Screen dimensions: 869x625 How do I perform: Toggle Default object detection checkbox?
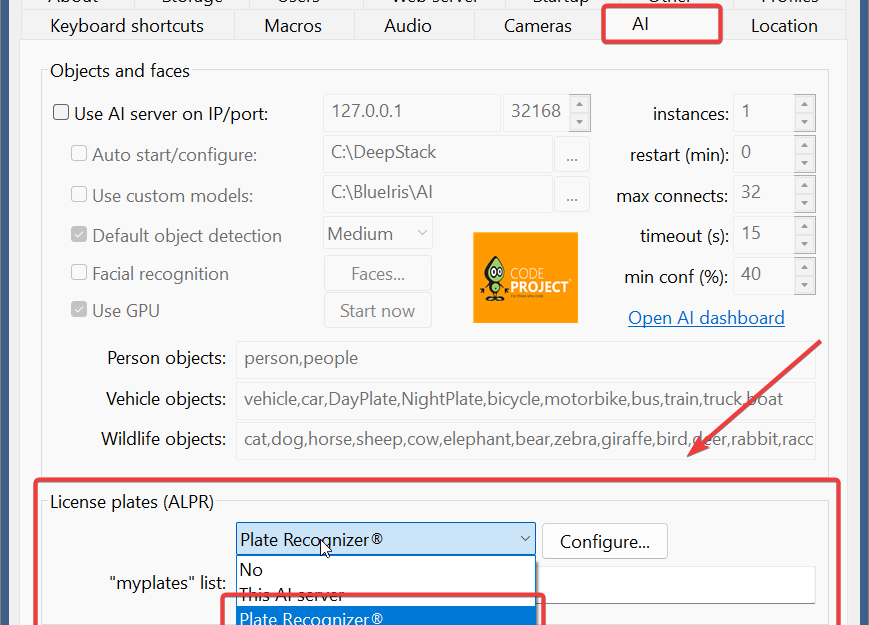(x=79, y=234)
